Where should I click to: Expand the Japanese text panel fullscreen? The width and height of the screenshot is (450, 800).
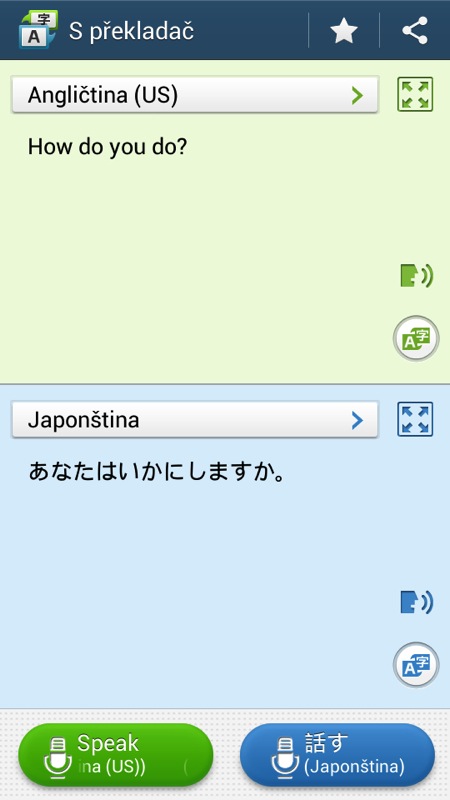[415, 419]
